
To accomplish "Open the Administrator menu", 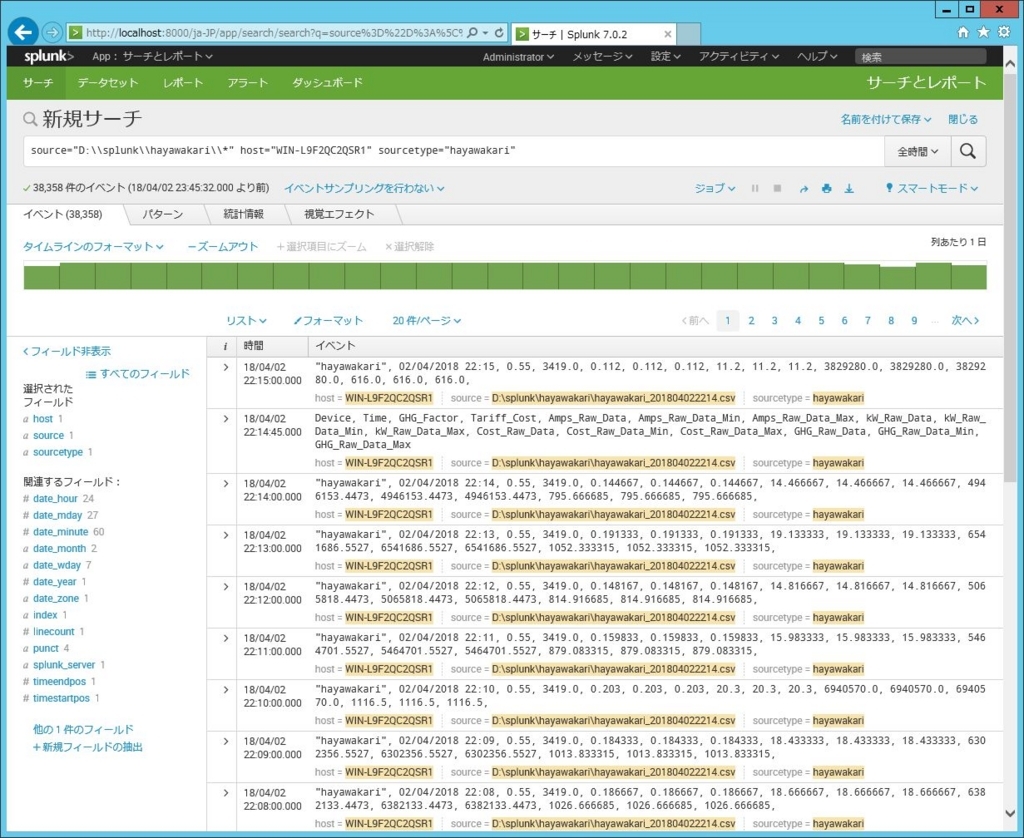I will tap(519, 57).
